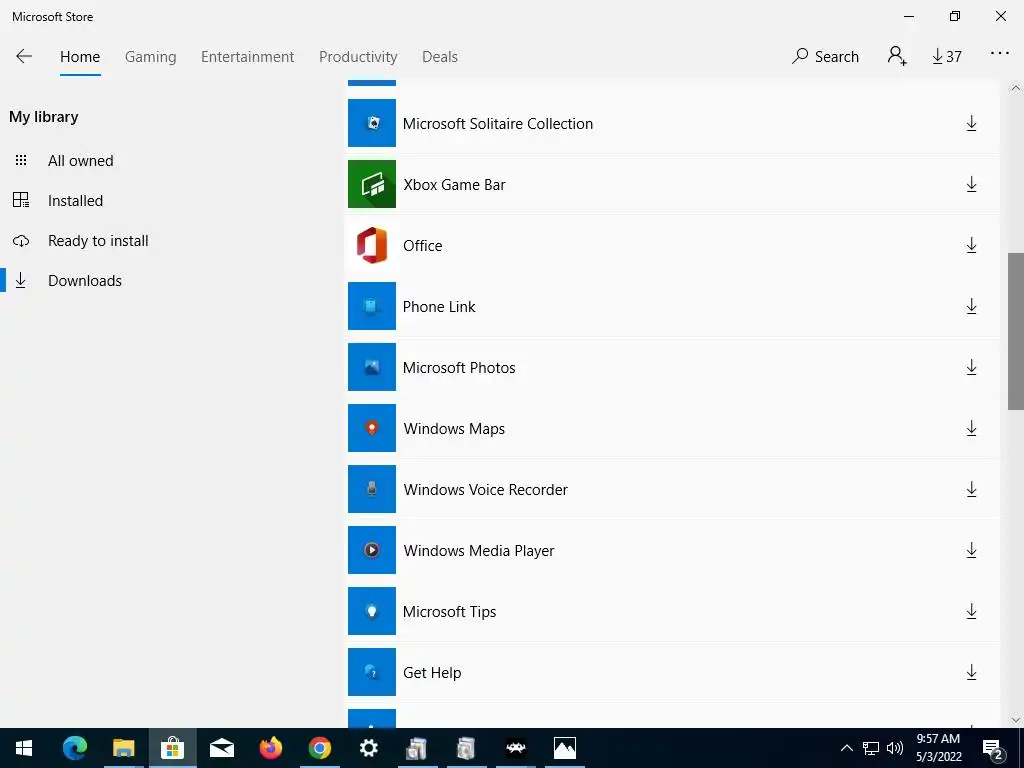Go back using the back arrow
Screen dimensions: 1024x768
pos(24,56)
